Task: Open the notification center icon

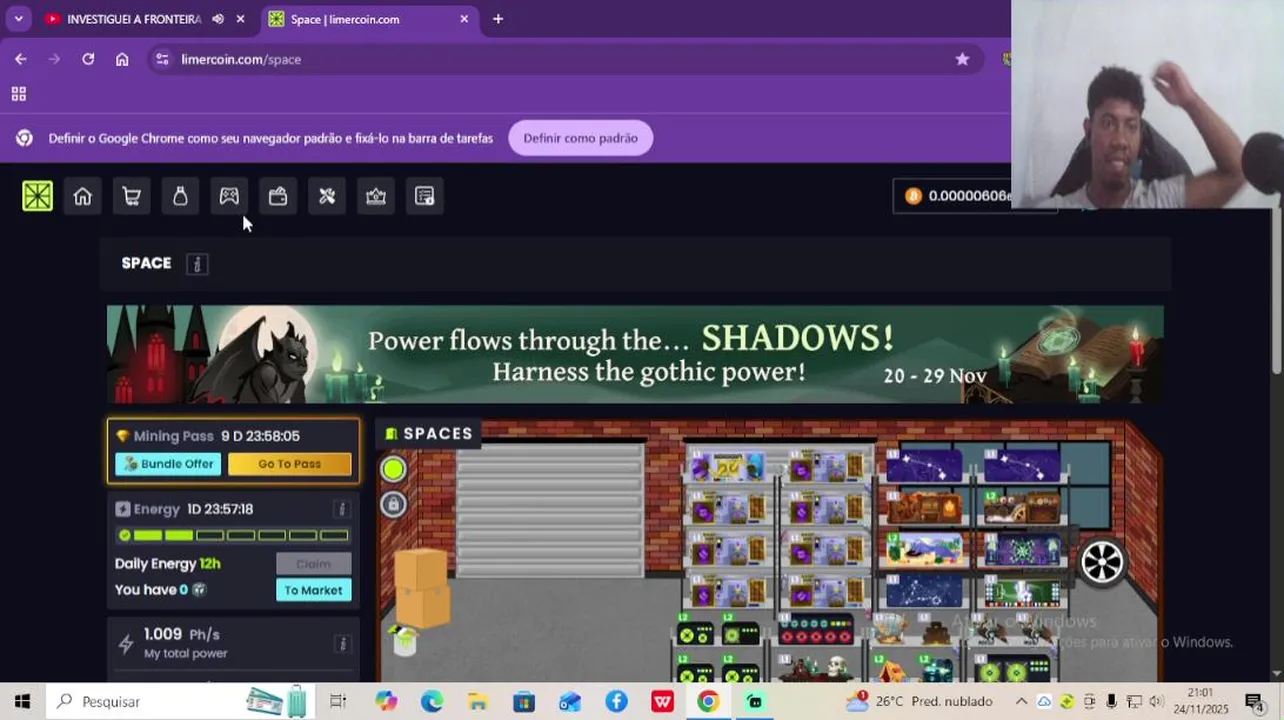Action: (x=1254, y=701)
